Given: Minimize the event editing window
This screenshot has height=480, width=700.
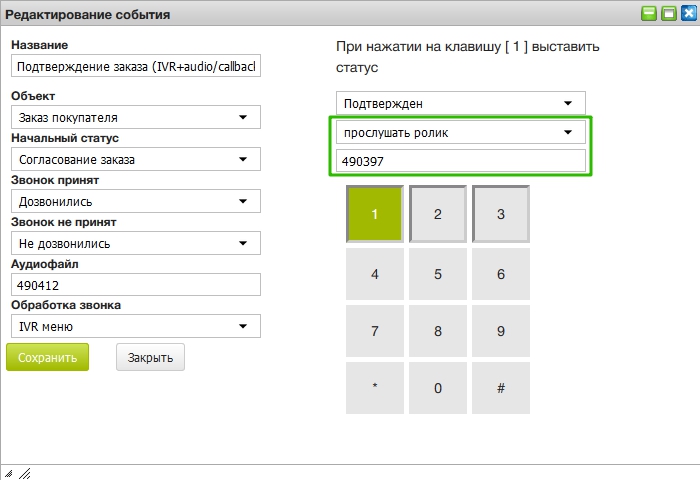Looking at the screenshot, I should click(650, 14).
